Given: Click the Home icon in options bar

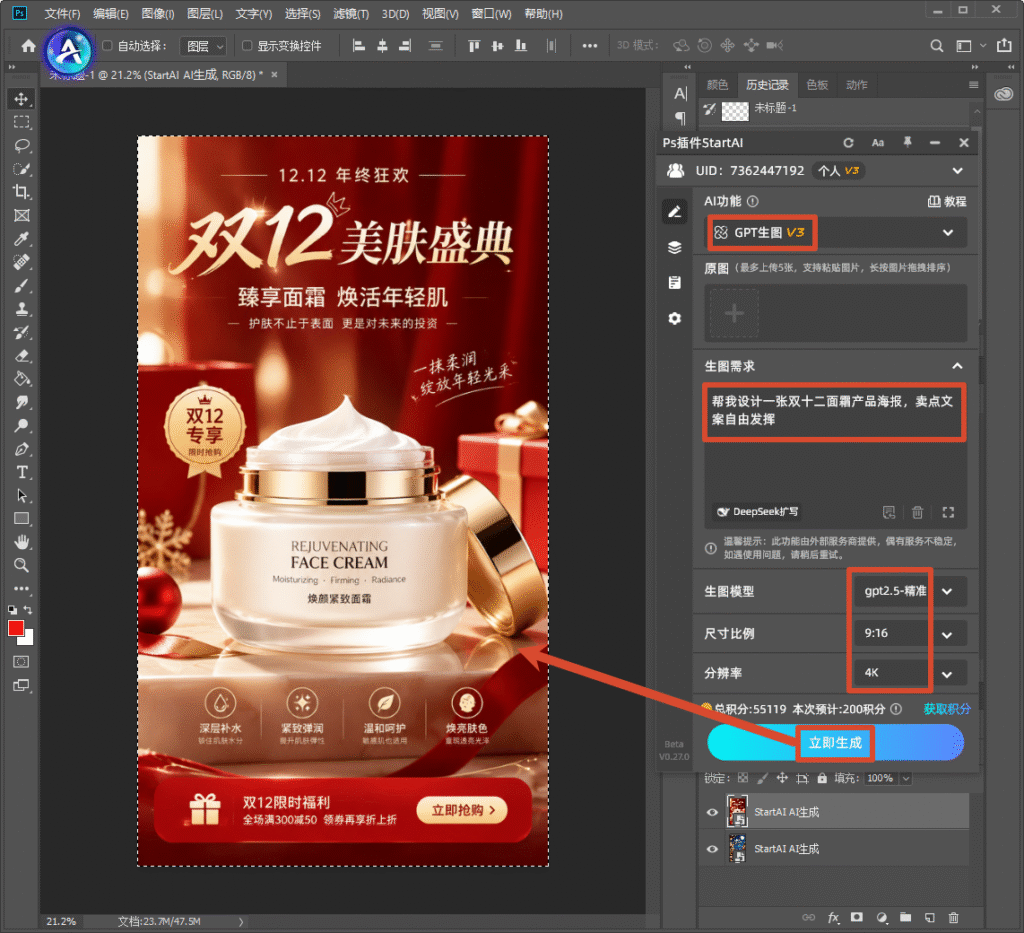Looking at the screenshot, I should (28, 46).
